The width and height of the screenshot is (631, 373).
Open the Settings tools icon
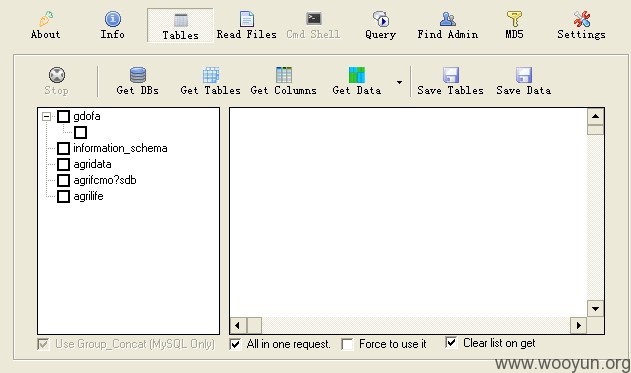click(x=582, y=19)
